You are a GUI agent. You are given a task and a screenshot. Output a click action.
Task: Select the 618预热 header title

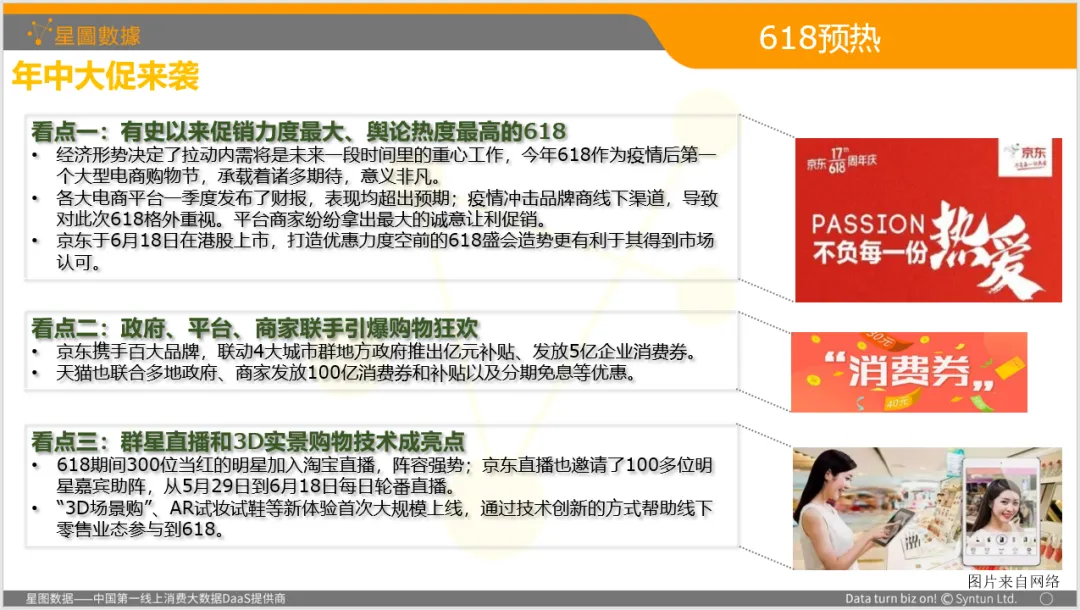pos(819,38)
